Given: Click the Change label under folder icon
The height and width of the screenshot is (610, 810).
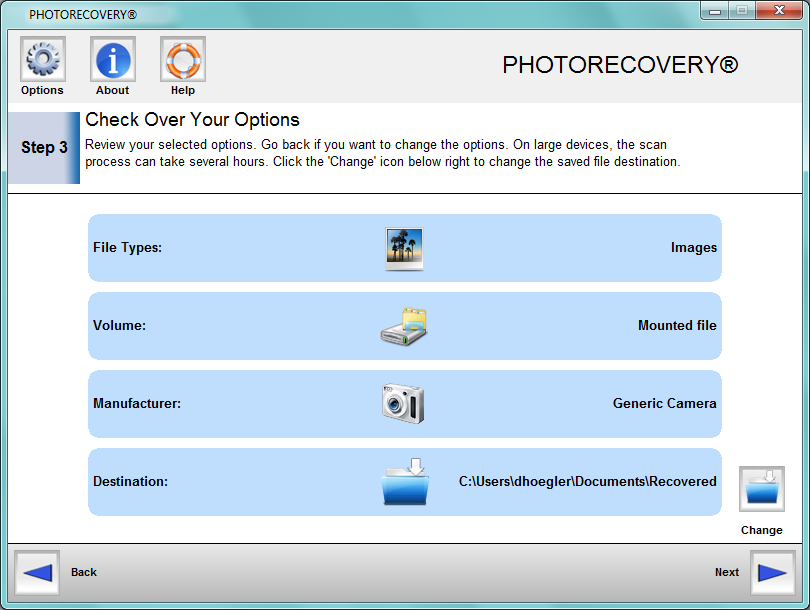Looking at the screenshot, I should [x=762, y=530].
